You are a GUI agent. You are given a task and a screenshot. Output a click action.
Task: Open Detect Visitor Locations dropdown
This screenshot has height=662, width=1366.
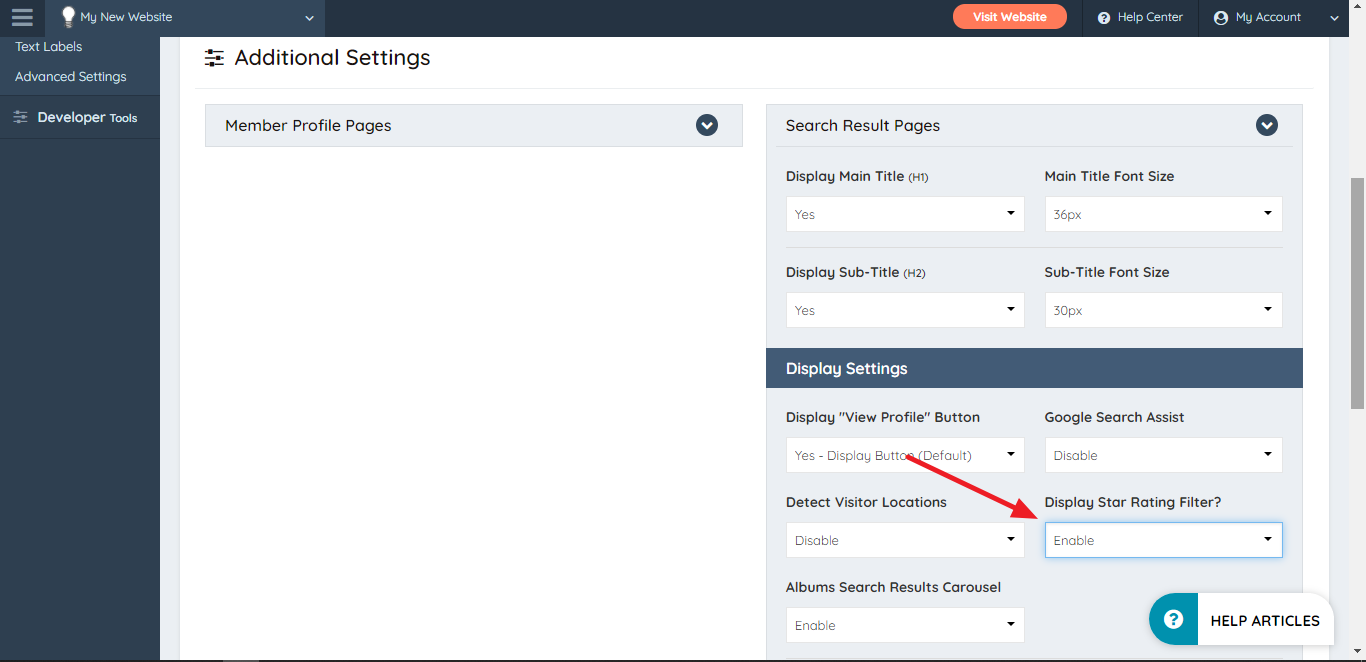click(905, 540)
